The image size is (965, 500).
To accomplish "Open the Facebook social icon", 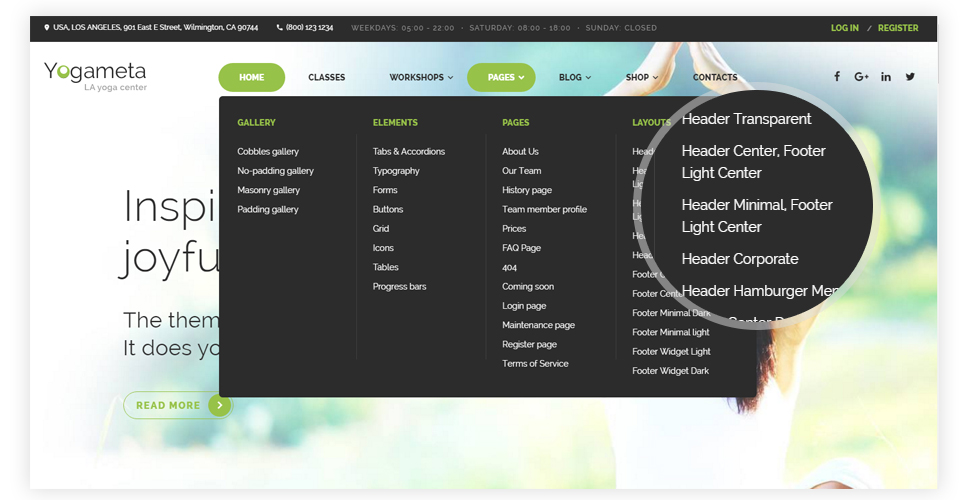I will coord(837,77).
